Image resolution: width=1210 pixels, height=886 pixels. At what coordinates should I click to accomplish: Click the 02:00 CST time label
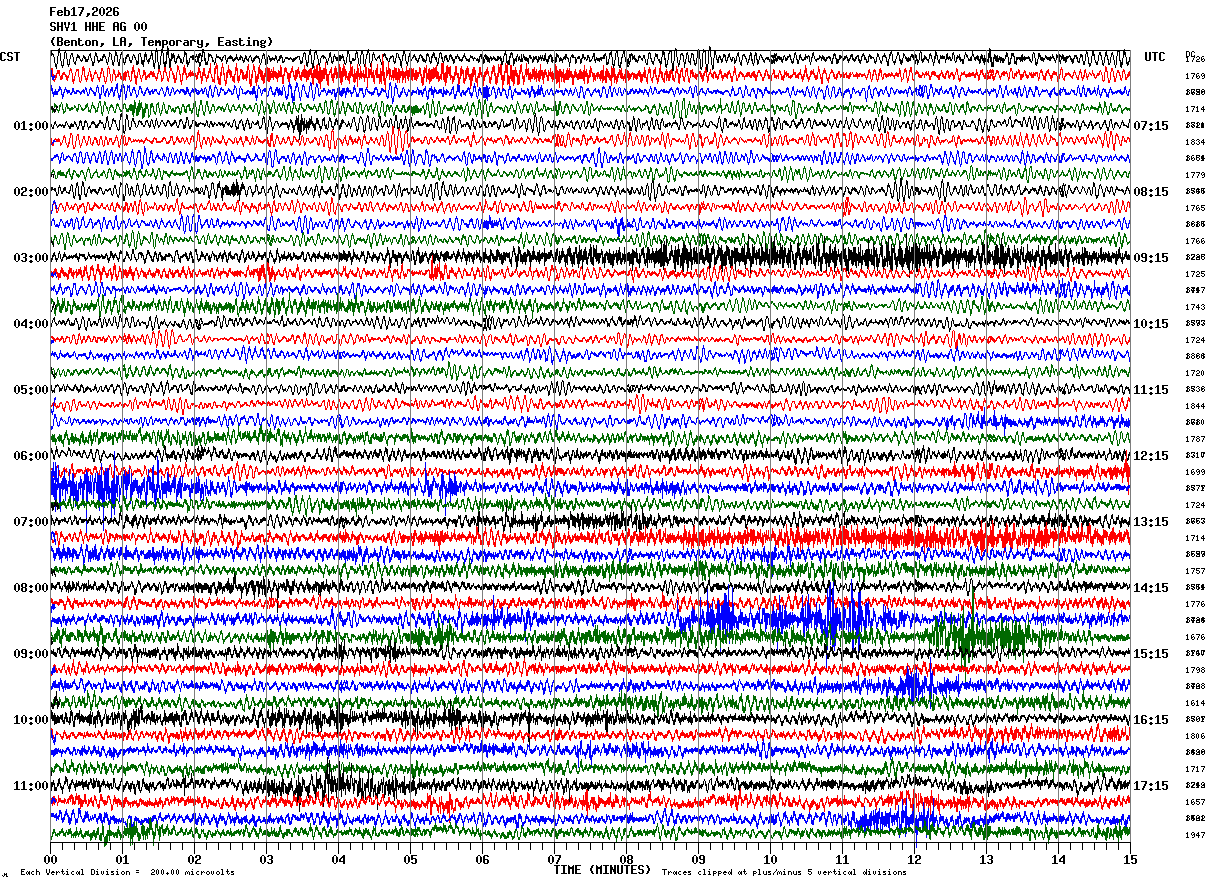[x=31, y=192]
